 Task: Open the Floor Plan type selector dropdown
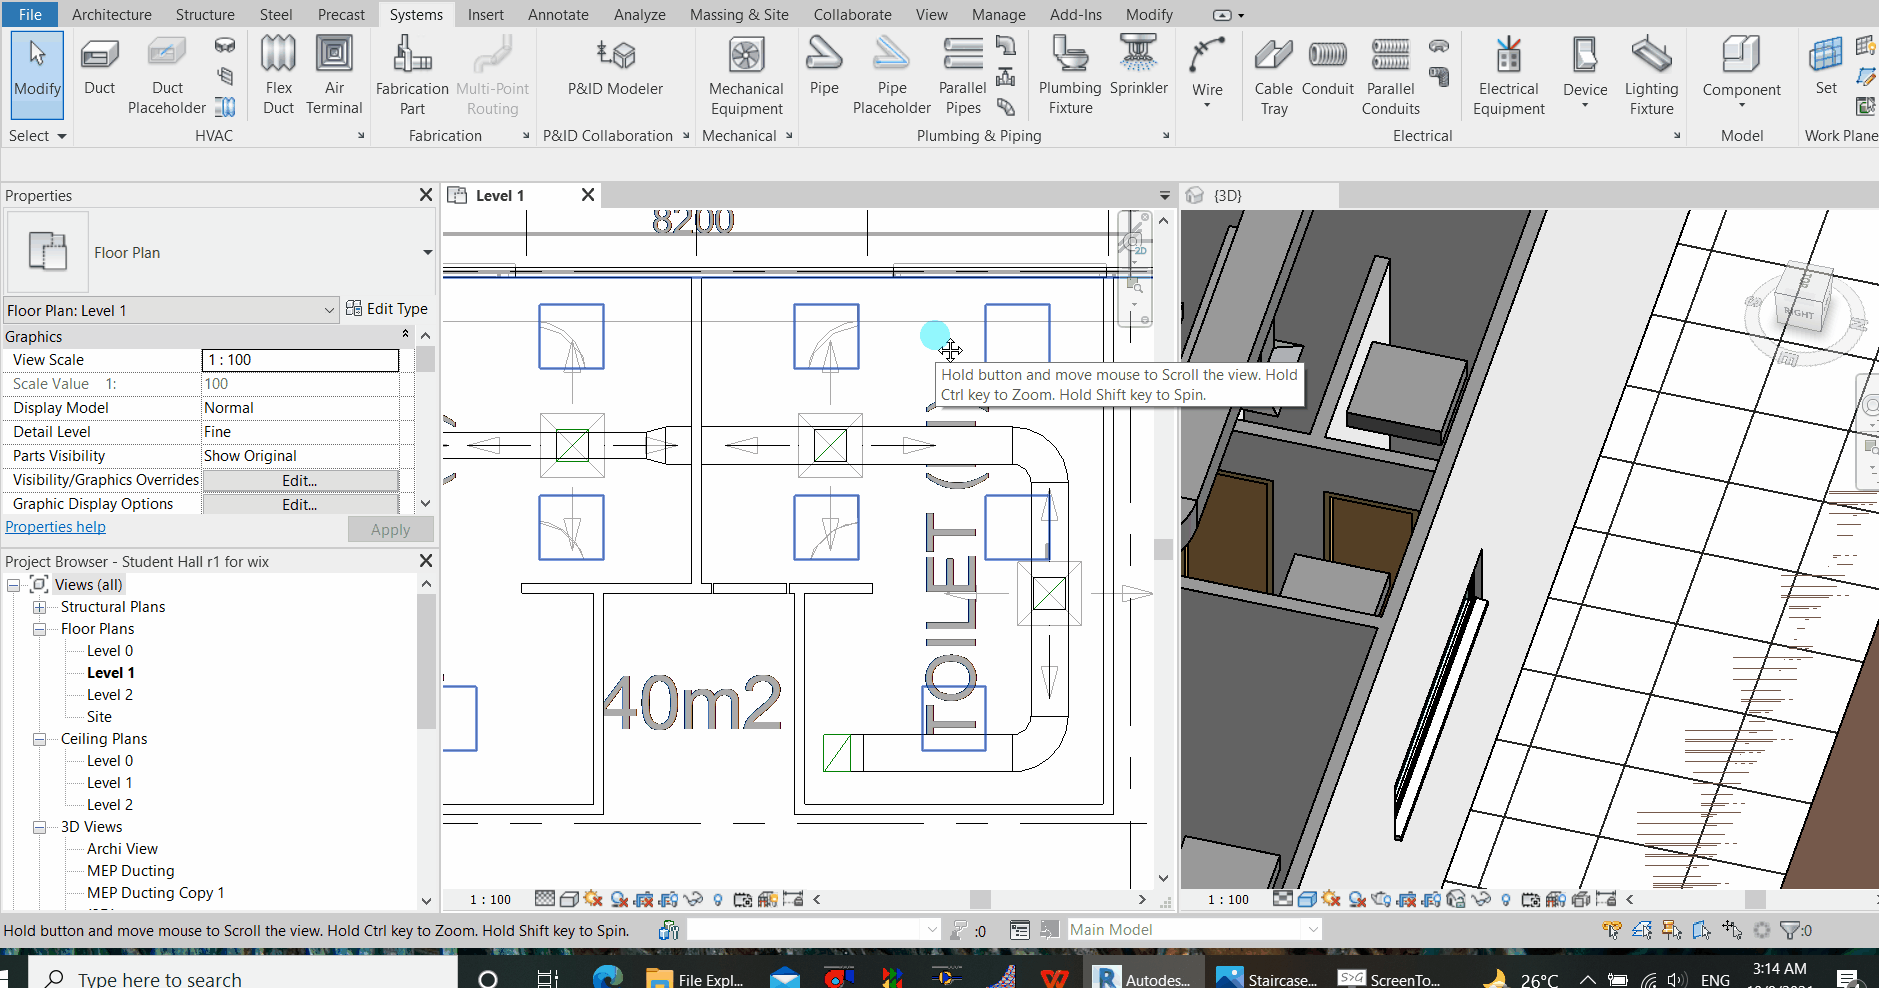pyautogui.click(x=427, y=252)
